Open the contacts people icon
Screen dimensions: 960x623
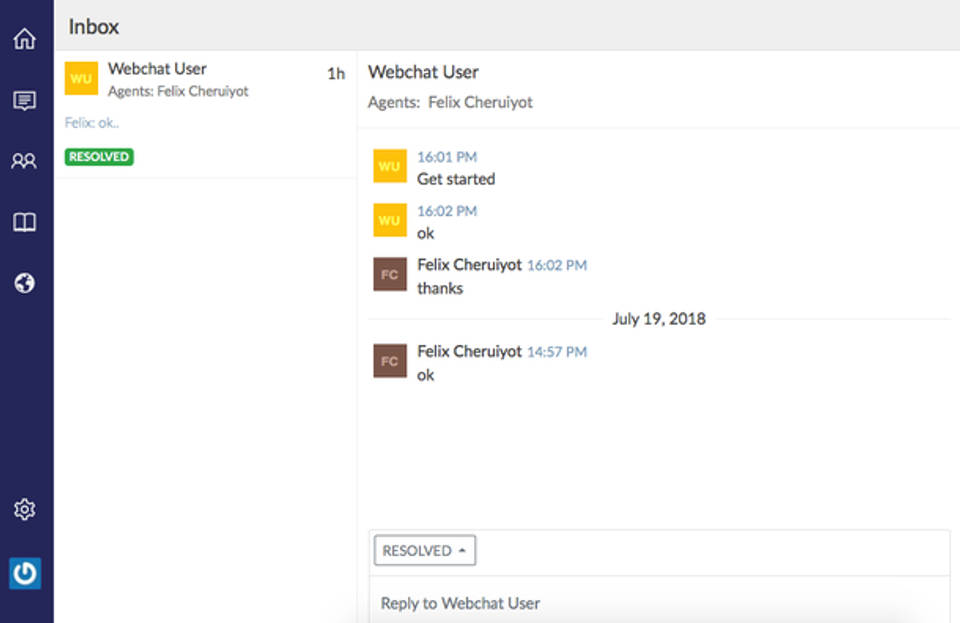(x=25, y=161)
